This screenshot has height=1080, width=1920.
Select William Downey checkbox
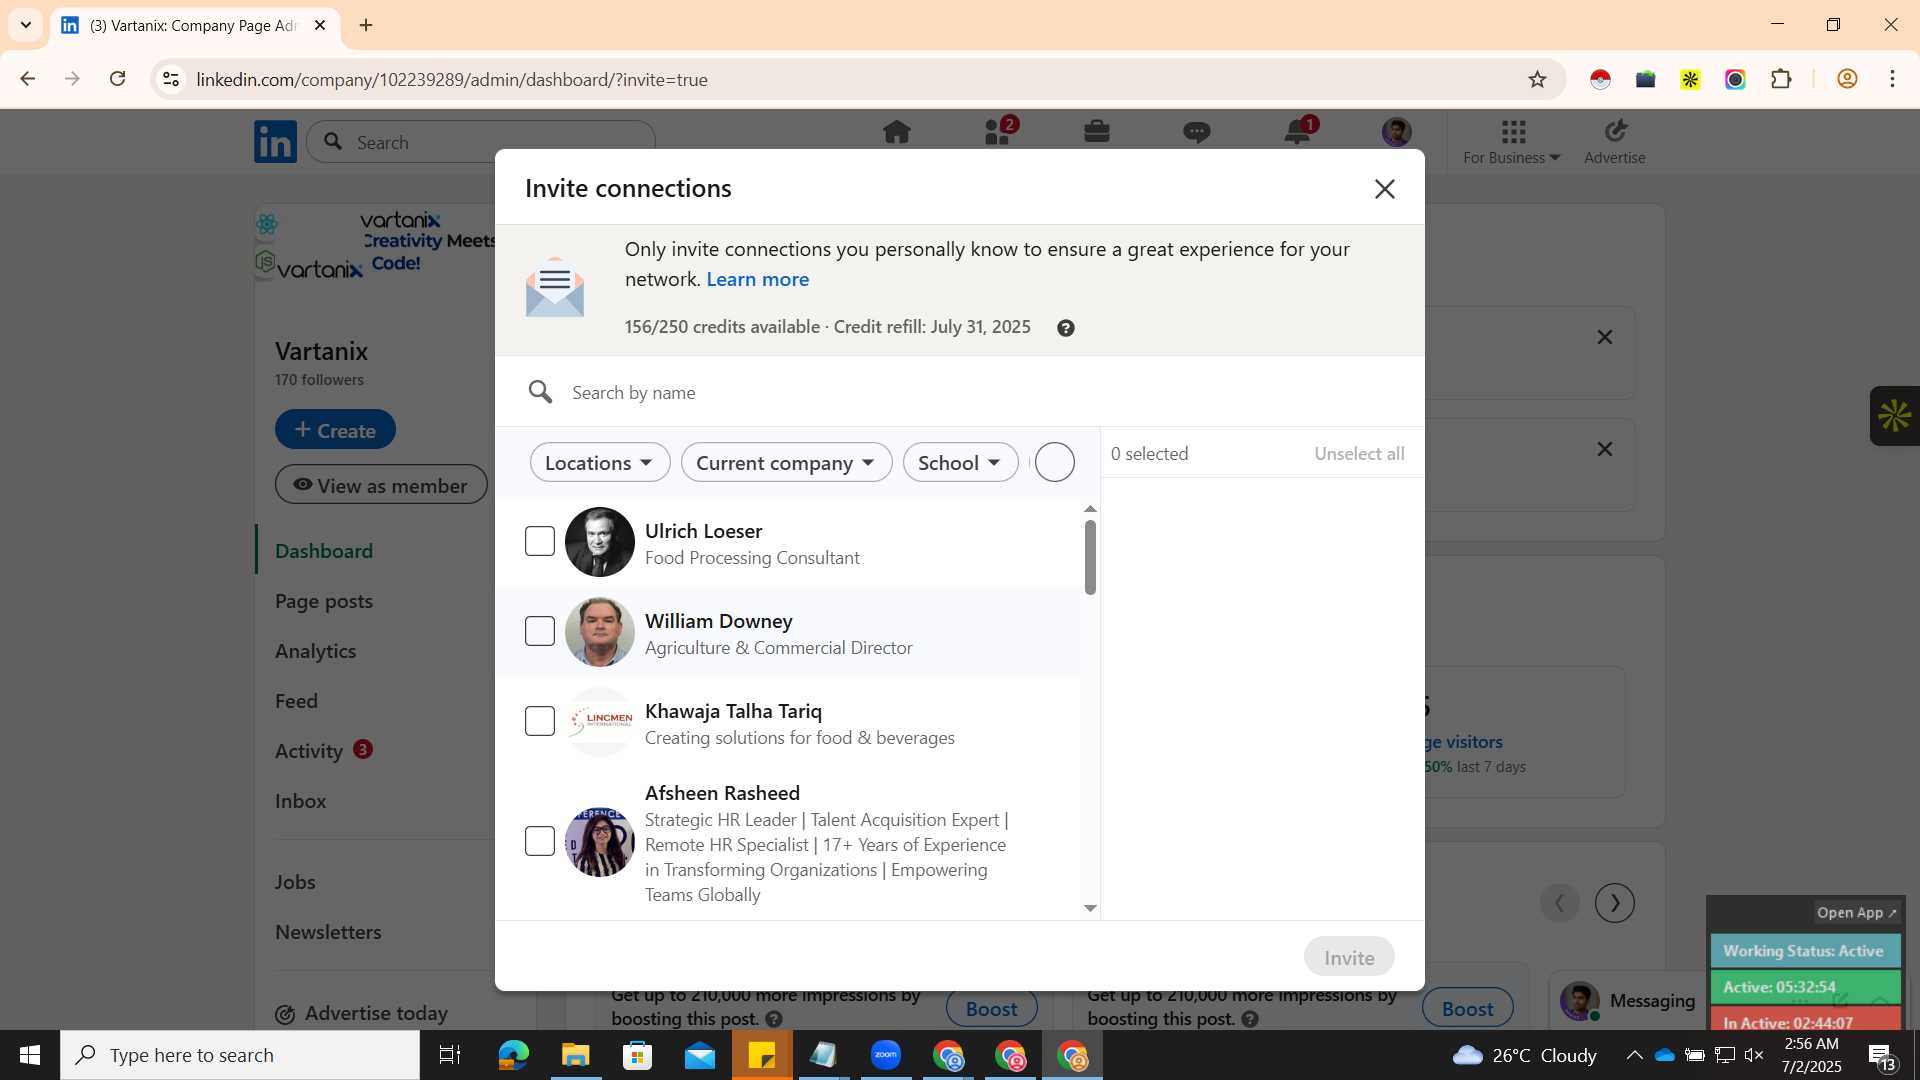[540, 631]
